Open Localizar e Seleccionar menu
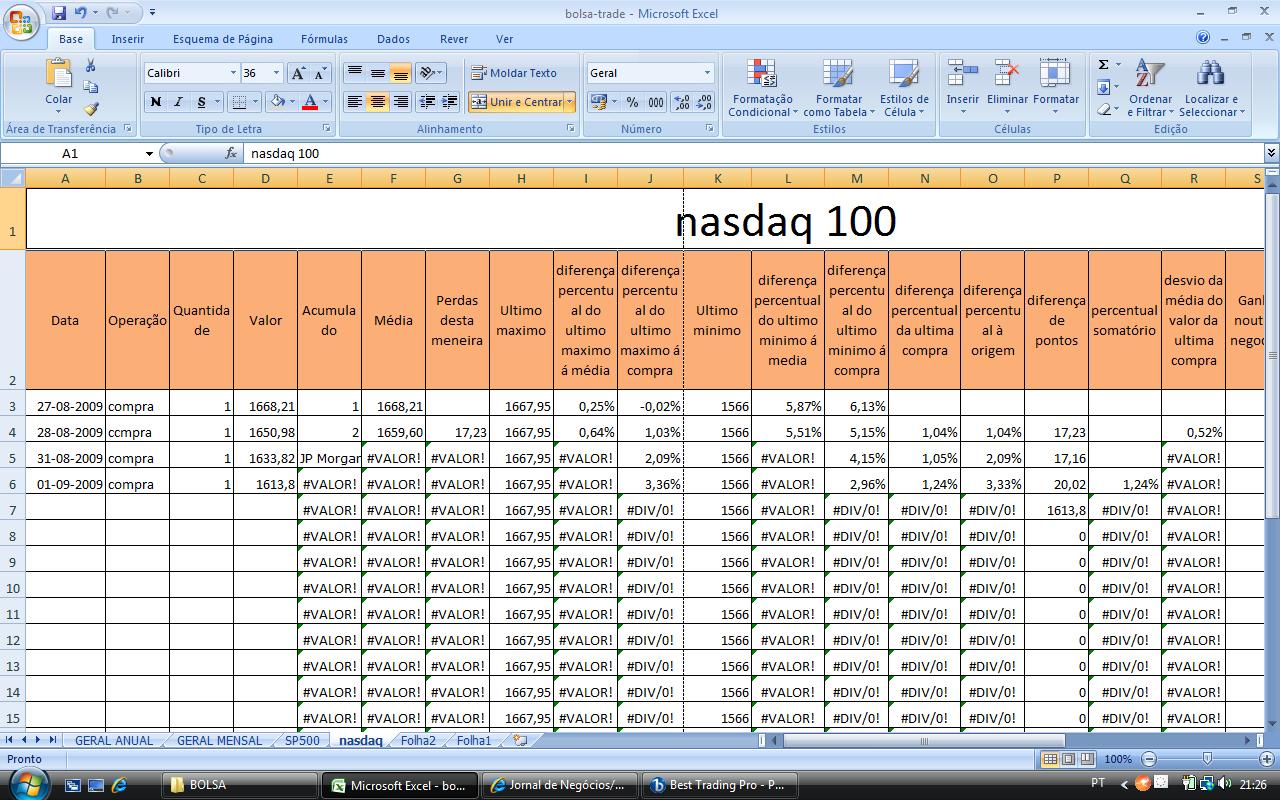1280x800 pixels. [x=1211, y=87]
